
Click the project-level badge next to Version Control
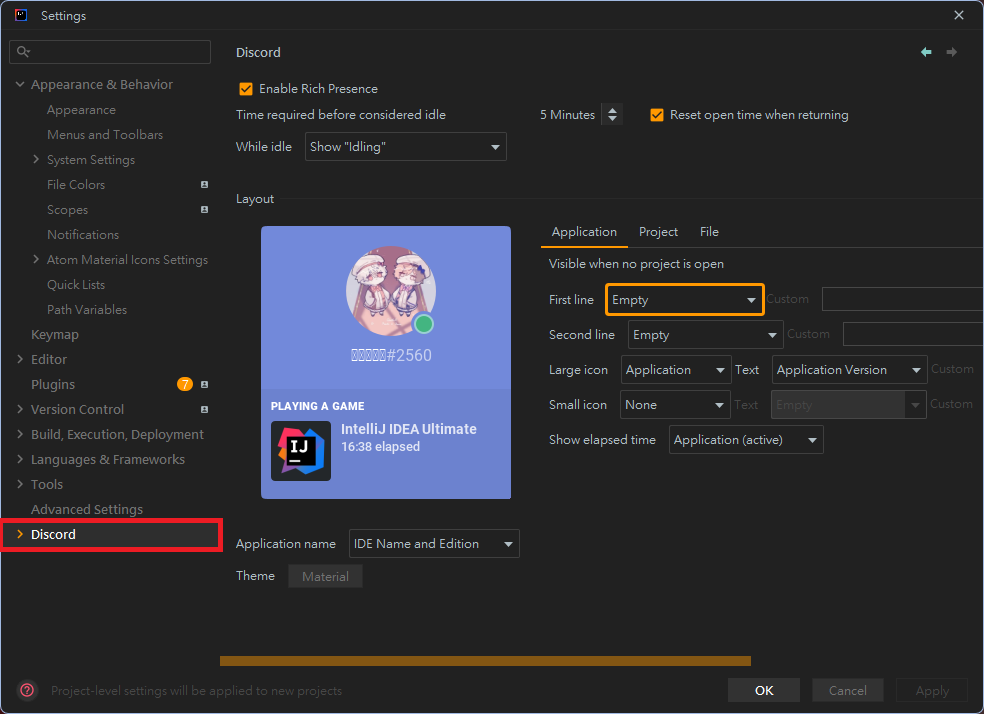click(x=204, y=409)
